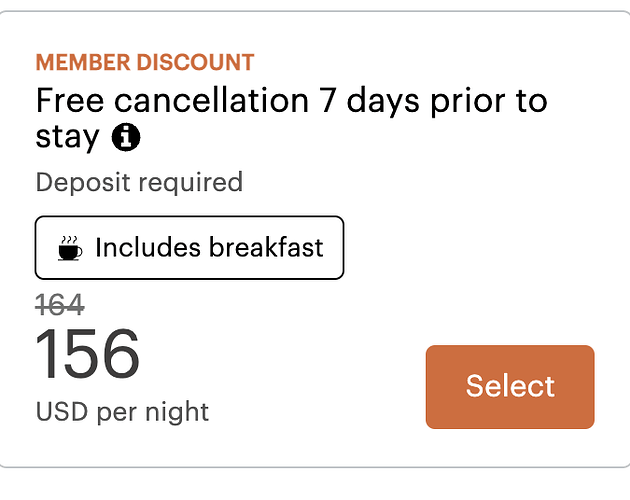
Task: Open the cancellation policy info icon
Action: [126, 137]
